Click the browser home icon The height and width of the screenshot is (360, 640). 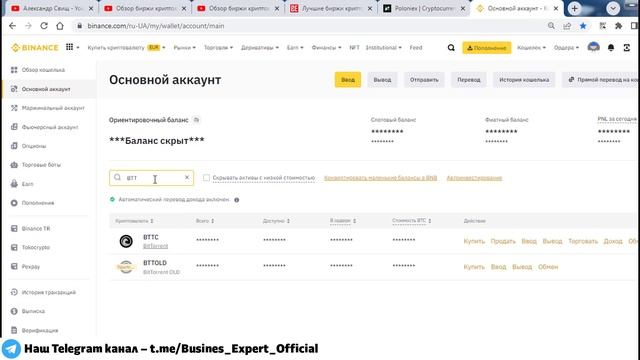(x=60, y=26)
